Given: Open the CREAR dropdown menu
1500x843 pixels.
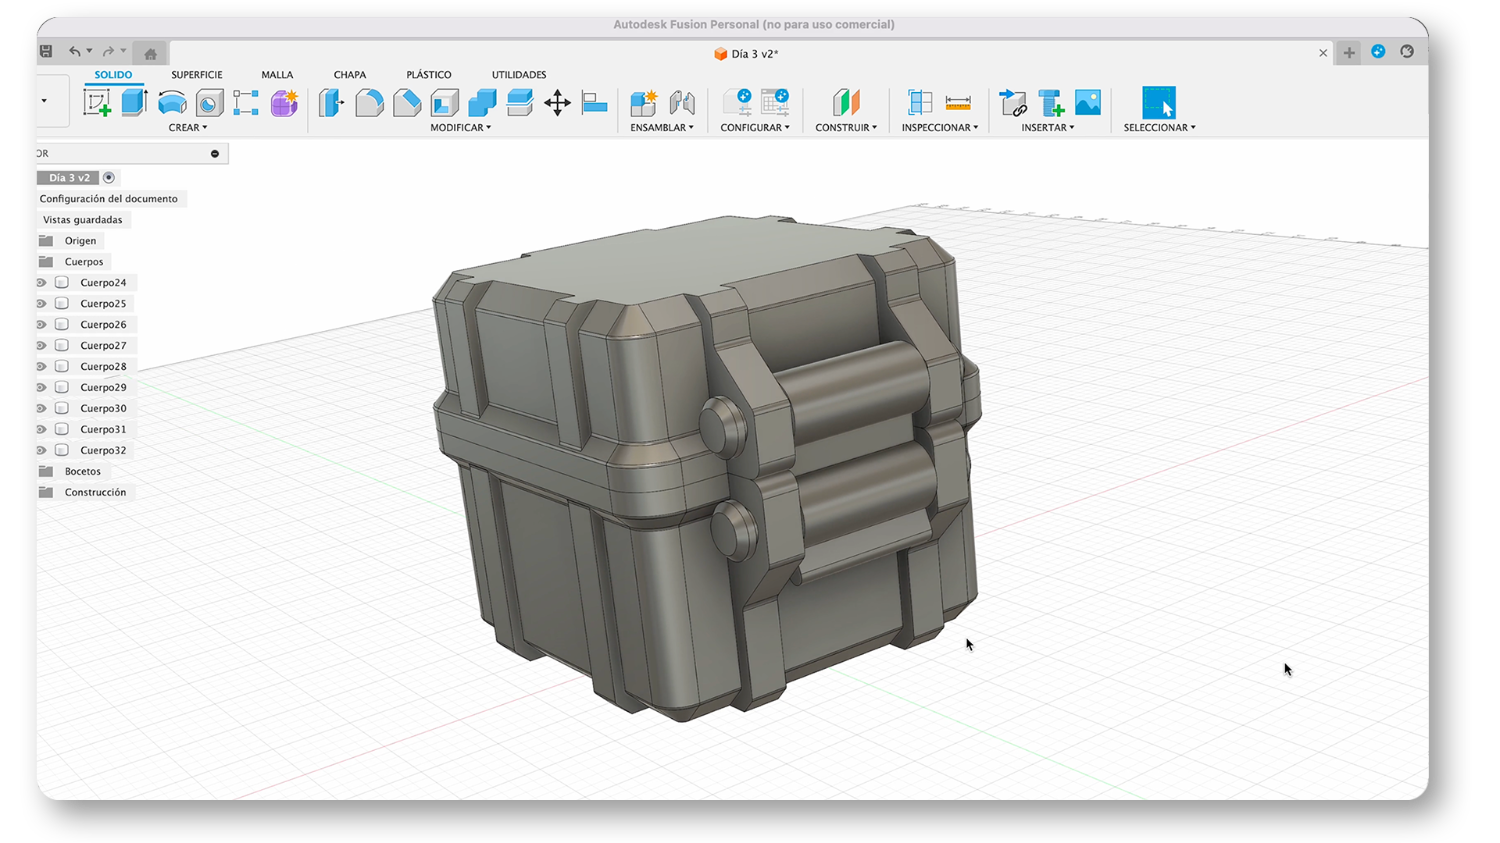Looking at the screenshot, I should coord(188,128).
